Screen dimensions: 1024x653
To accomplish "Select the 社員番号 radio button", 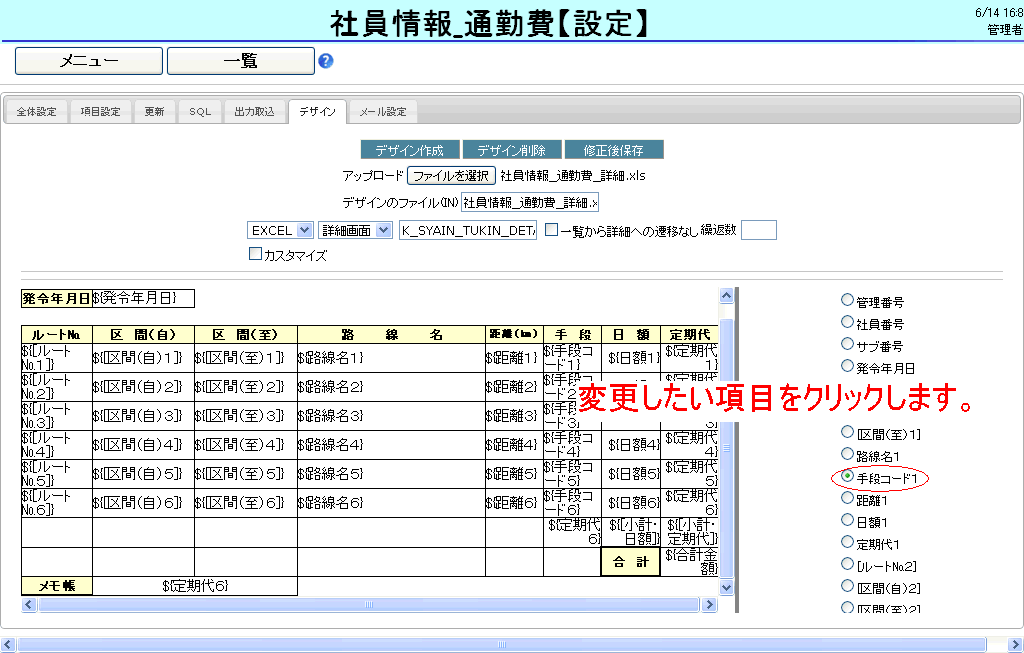I will pos(848,323).
